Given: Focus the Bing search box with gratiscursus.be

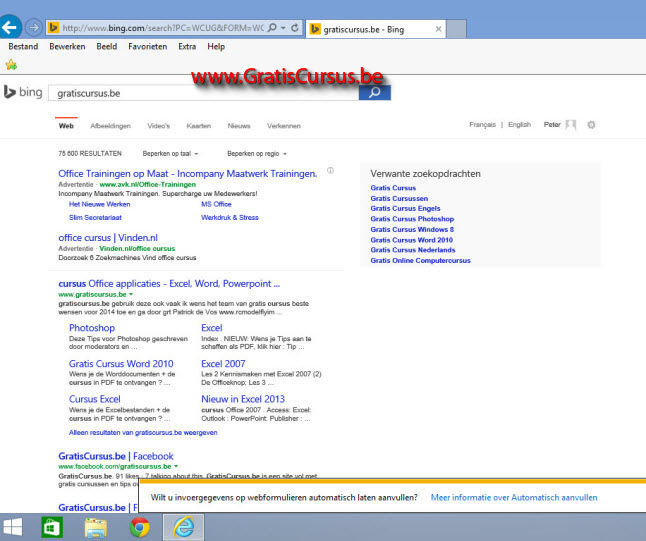Looking at the screenshot, I should pyautogui.click(x=204, y=93).
